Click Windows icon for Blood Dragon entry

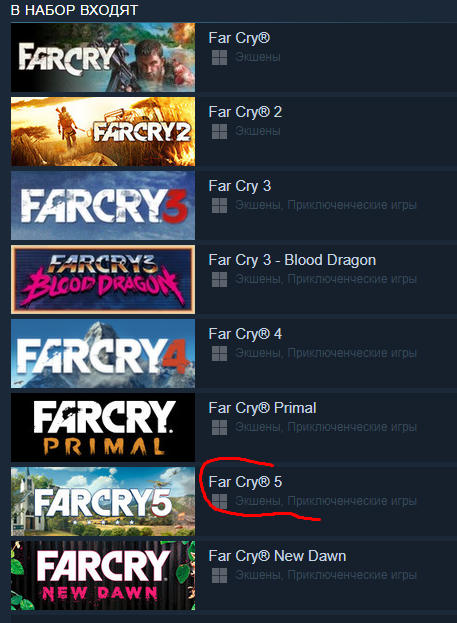[x=219, y=279]
